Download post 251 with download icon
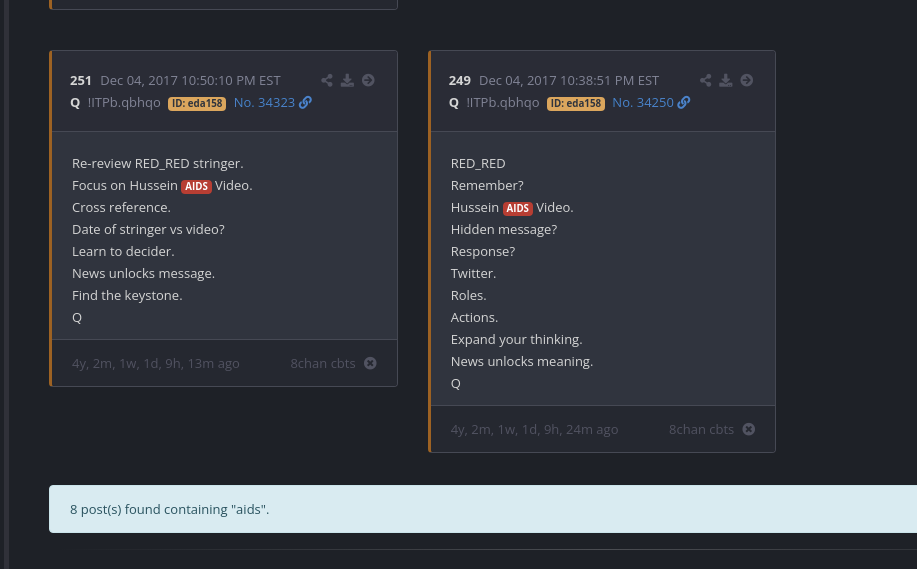The image size is (917, 569). click(347, 80)
